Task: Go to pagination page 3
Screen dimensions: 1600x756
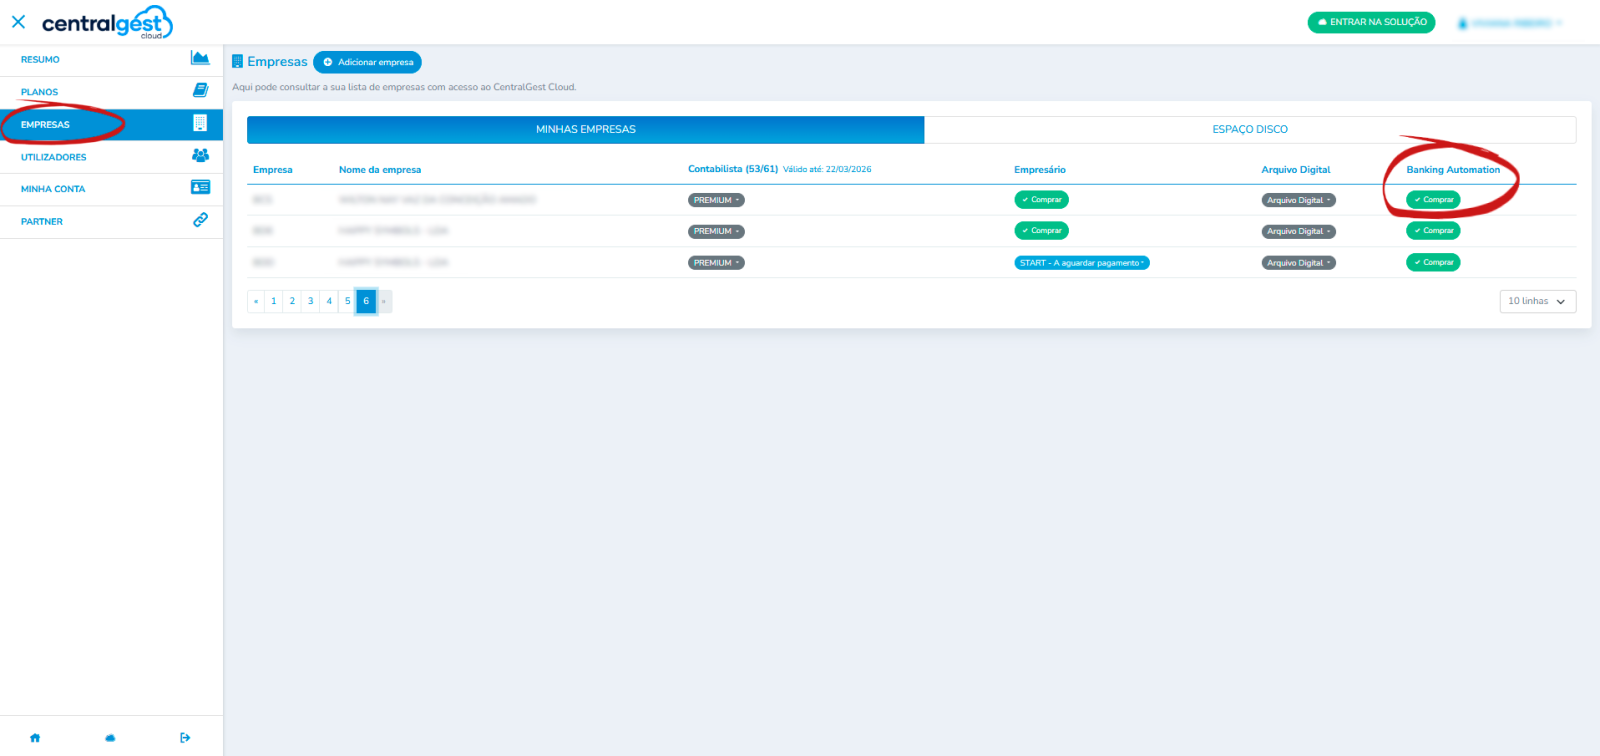Action: pos(311,301)
